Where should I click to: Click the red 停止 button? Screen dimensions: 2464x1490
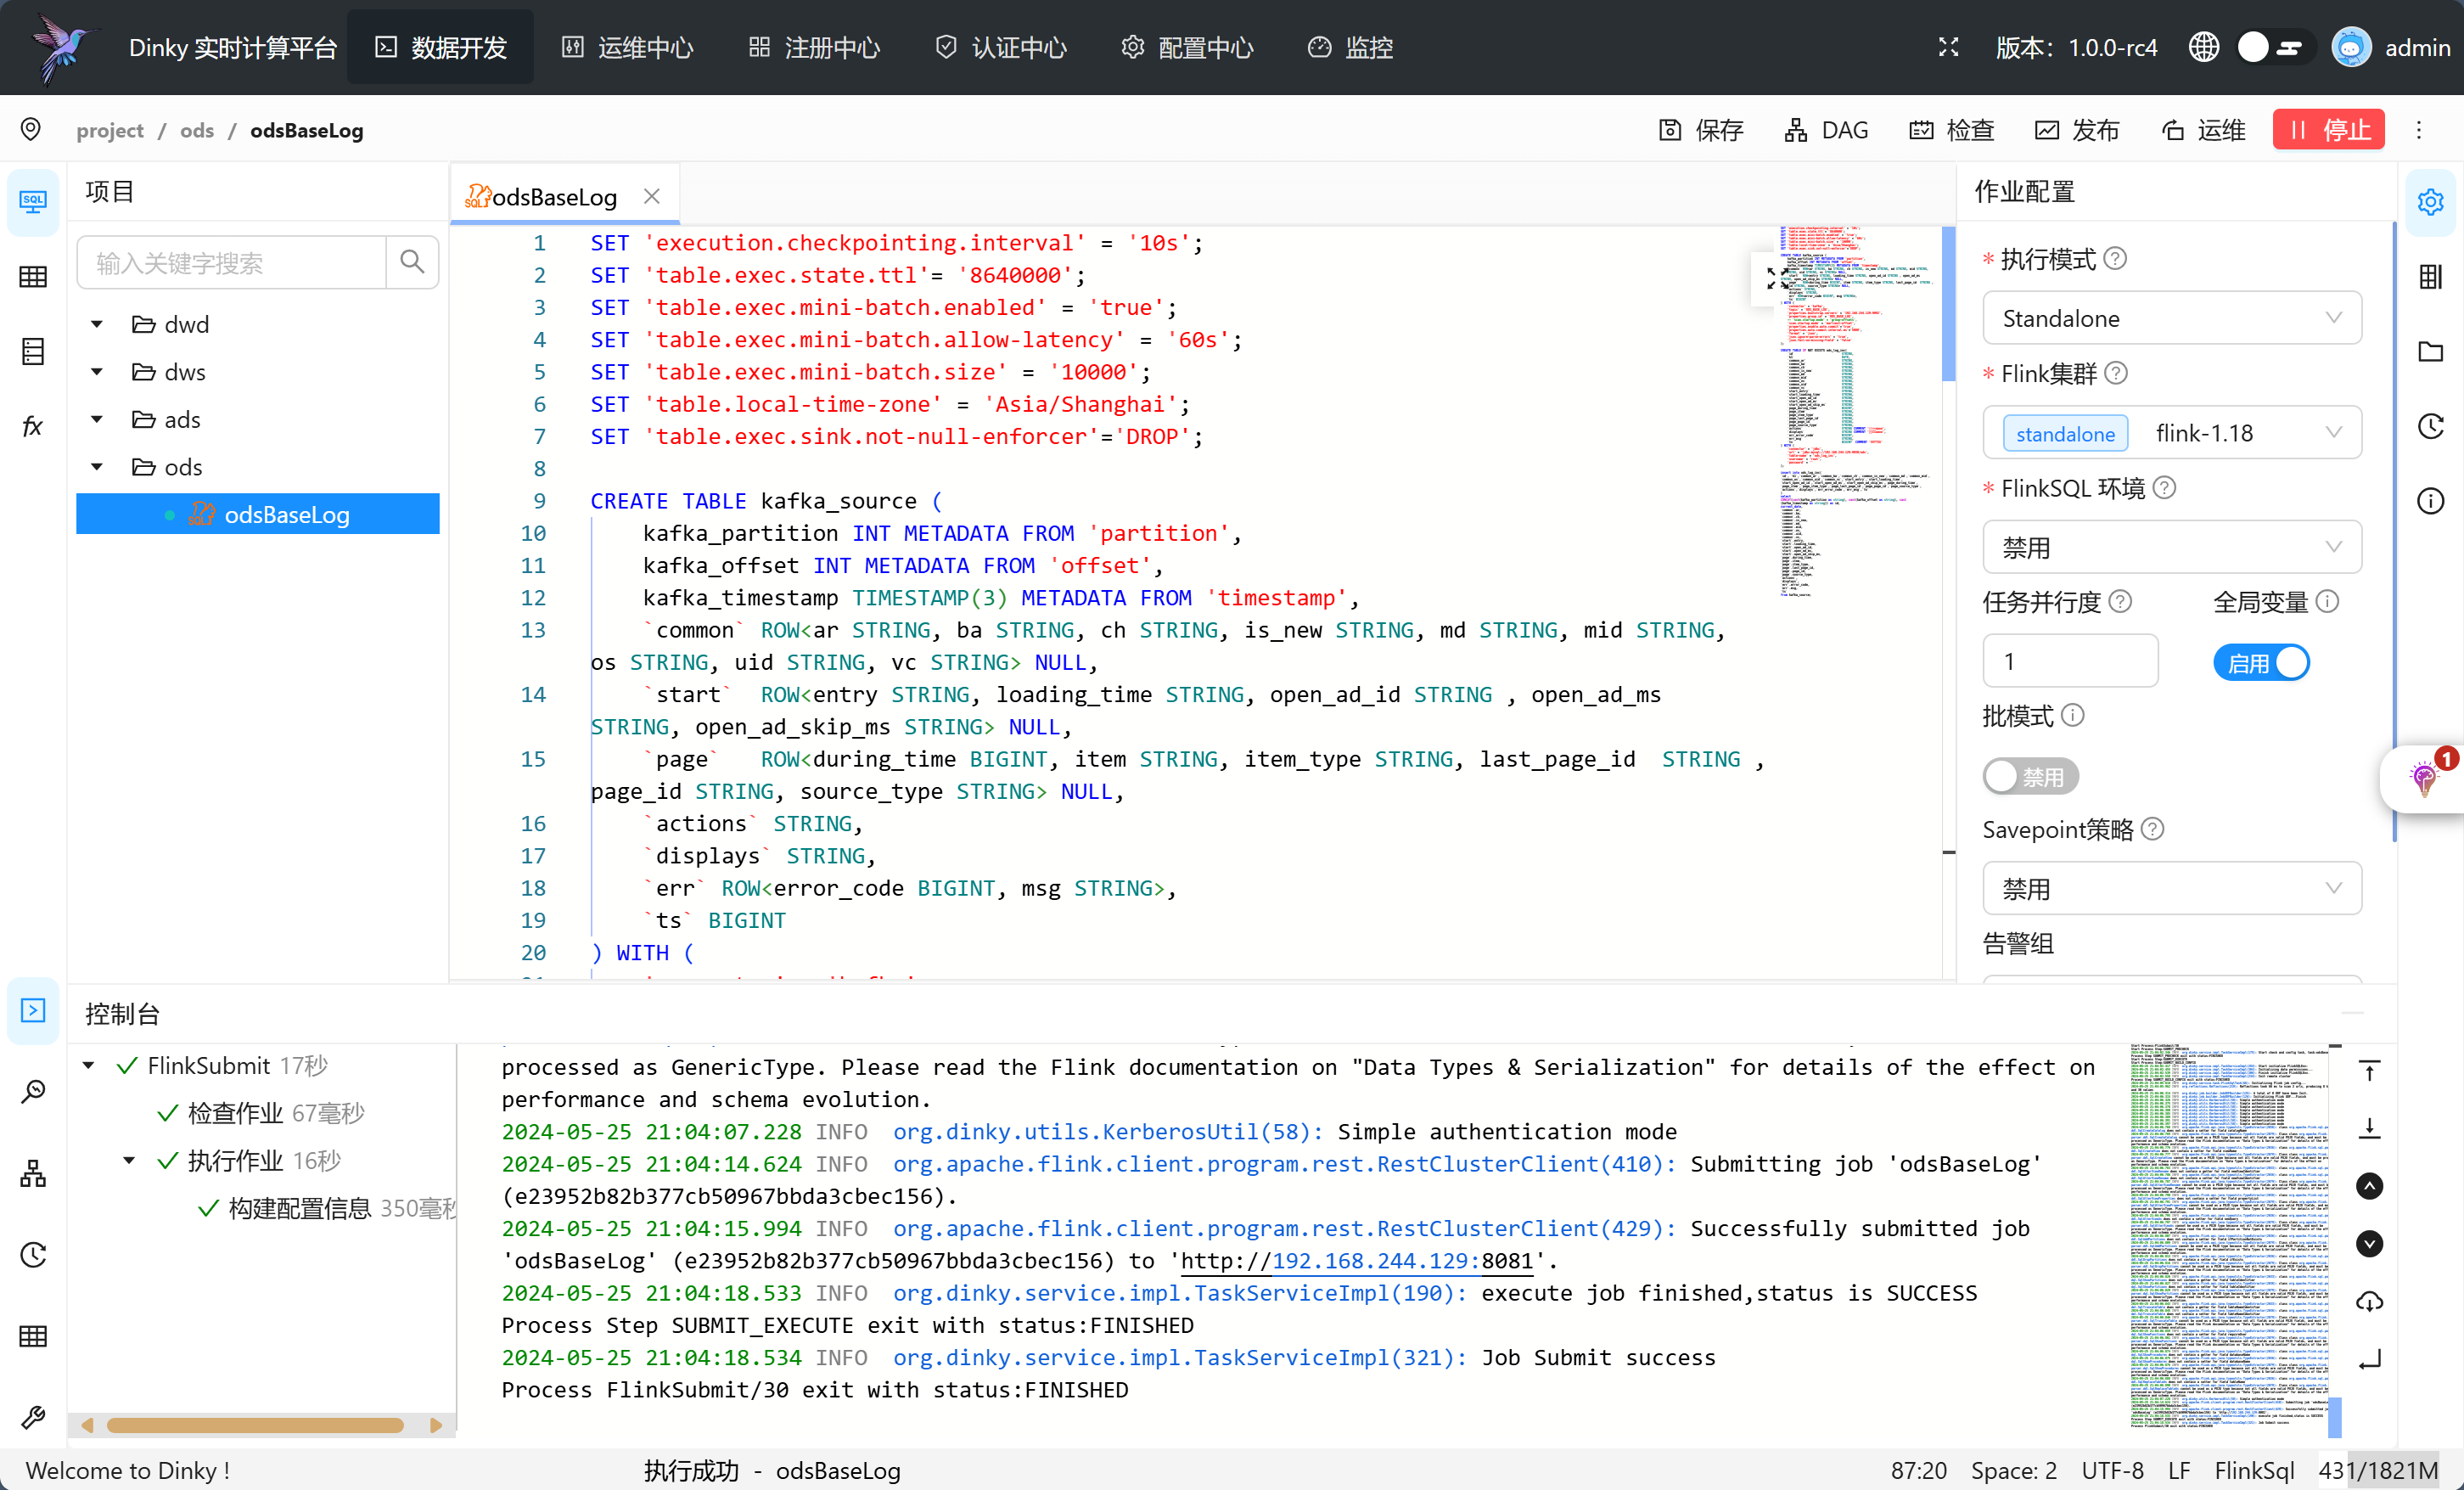pyautogui.click(x=2327, y=130)
